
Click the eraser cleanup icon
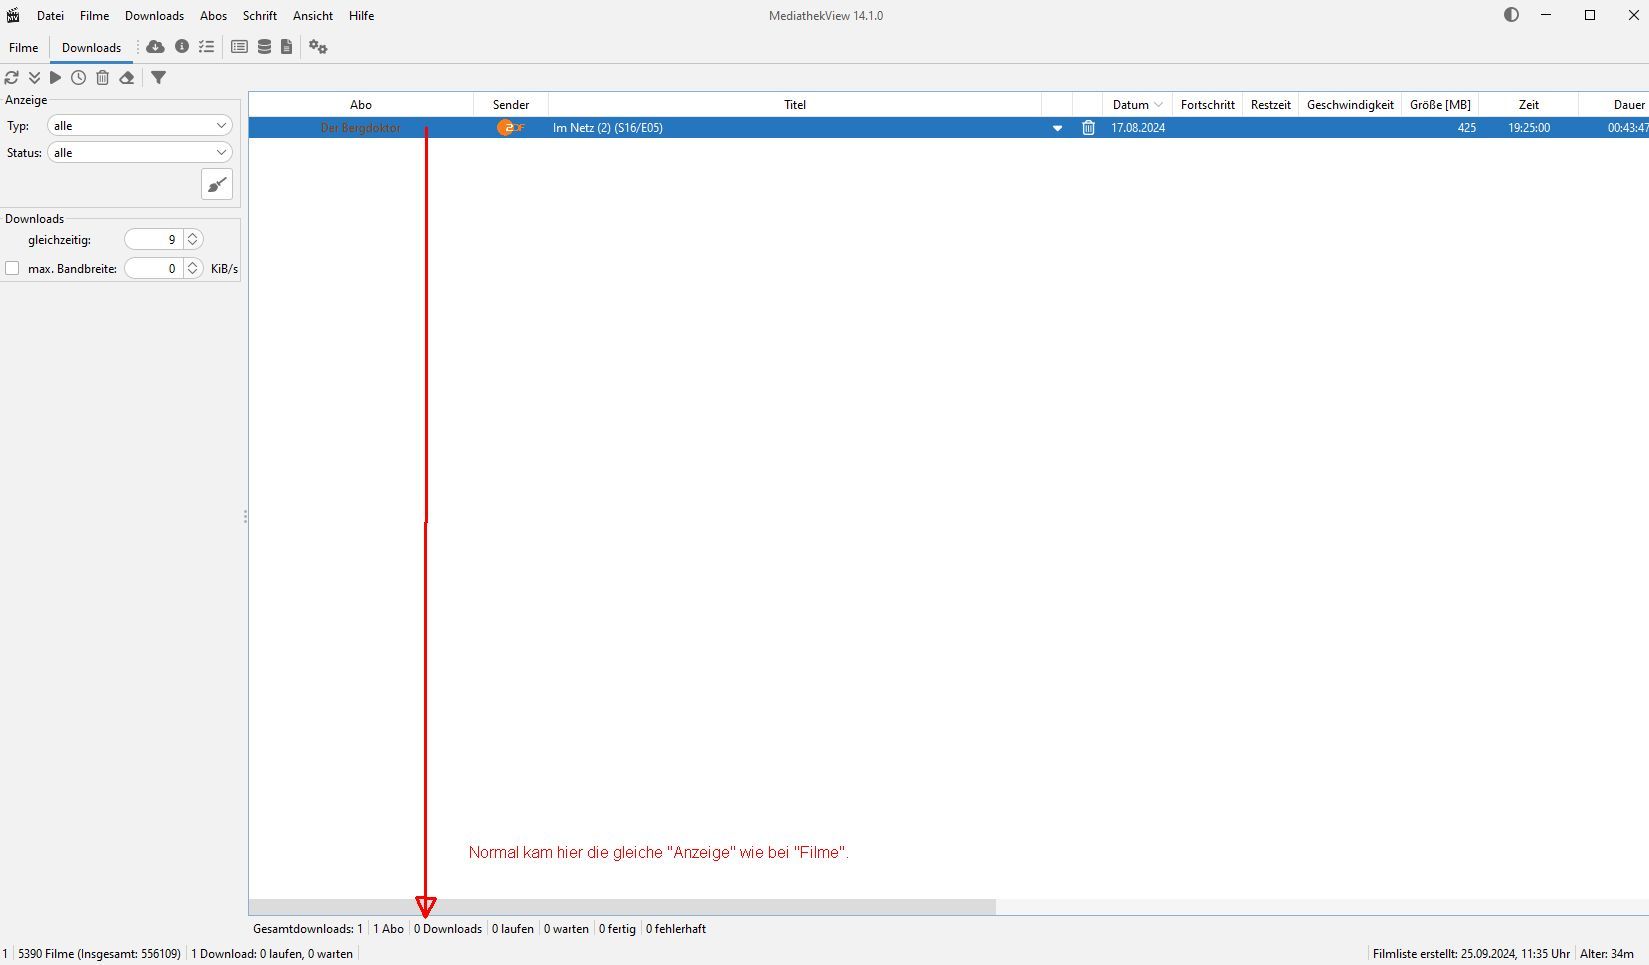tap(127, 77)
